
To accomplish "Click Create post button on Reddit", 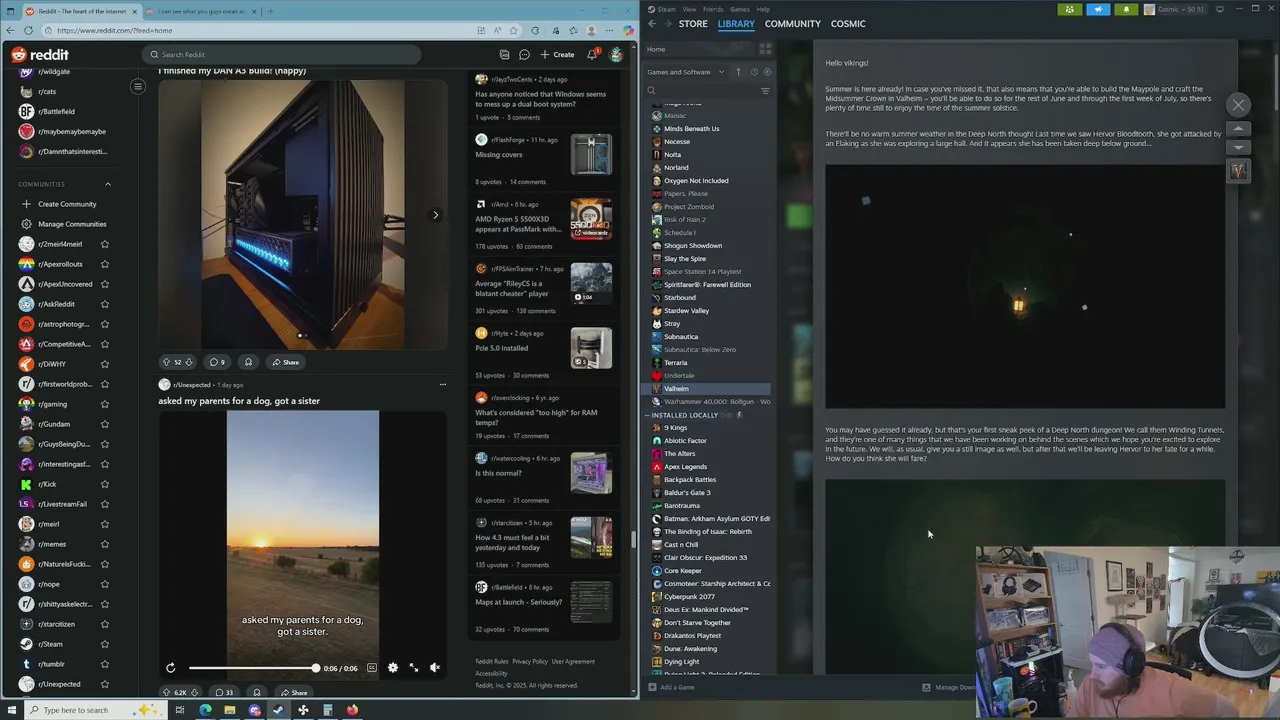I will pyautogui.click(x=558, y=55).
